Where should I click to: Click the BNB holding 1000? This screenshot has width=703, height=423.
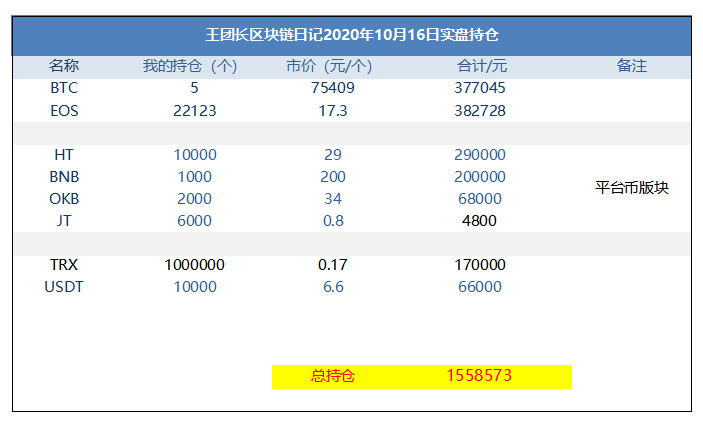[195, 177]
